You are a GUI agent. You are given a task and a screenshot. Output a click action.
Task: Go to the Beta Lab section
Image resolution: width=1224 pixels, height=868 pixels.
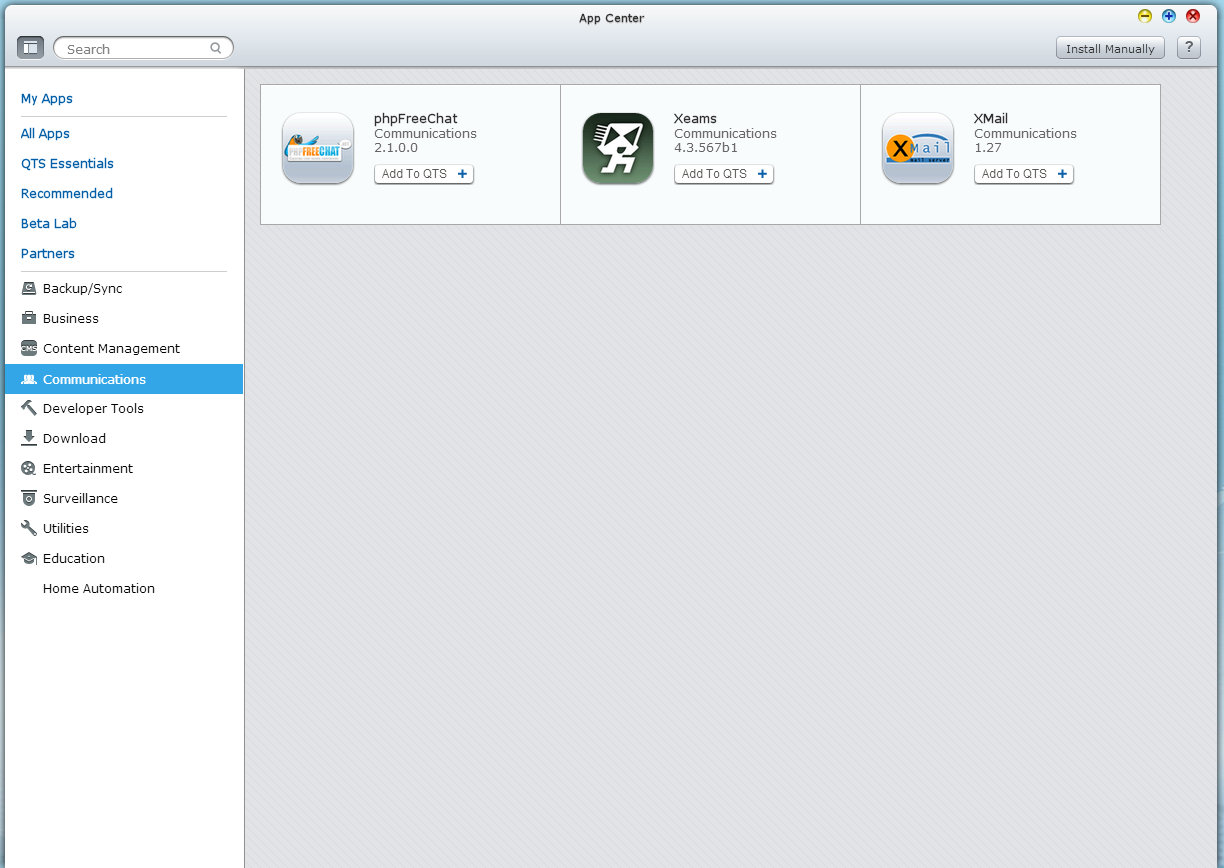(x=49, y=223)
